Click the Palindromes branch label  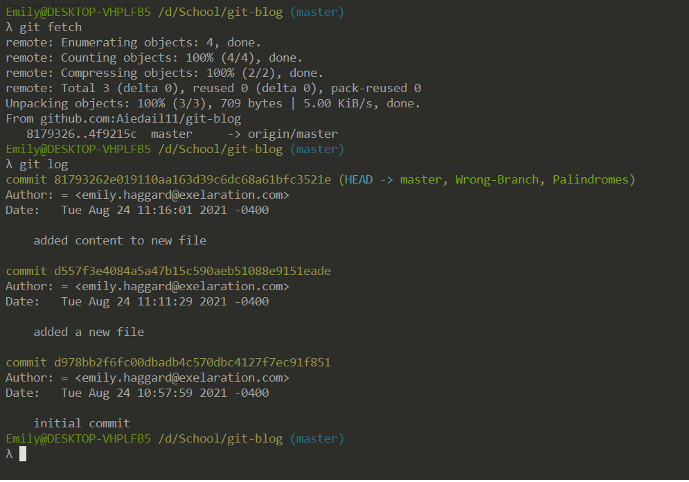(591, 180)
